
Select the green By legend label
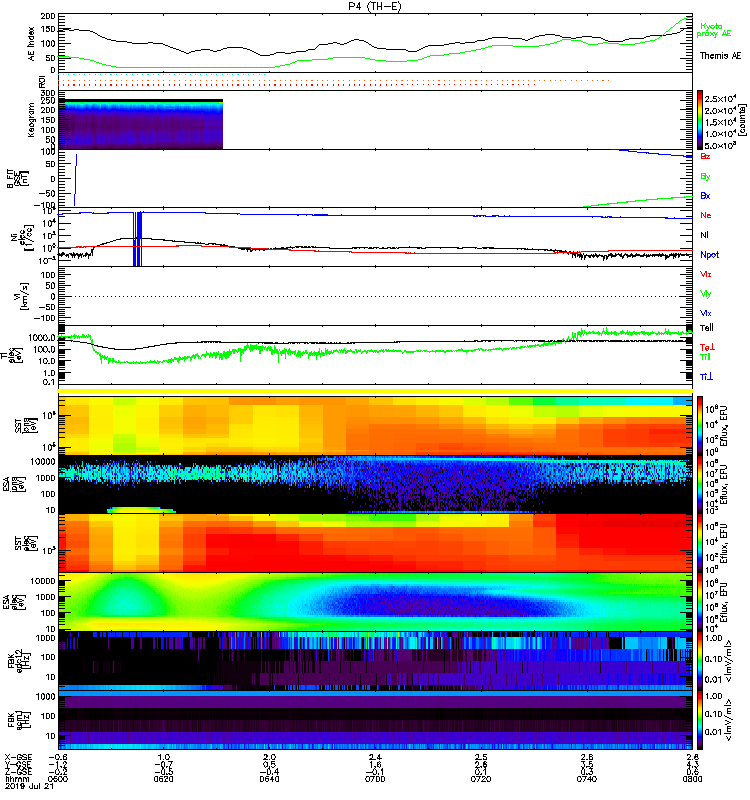pos(705,176)
